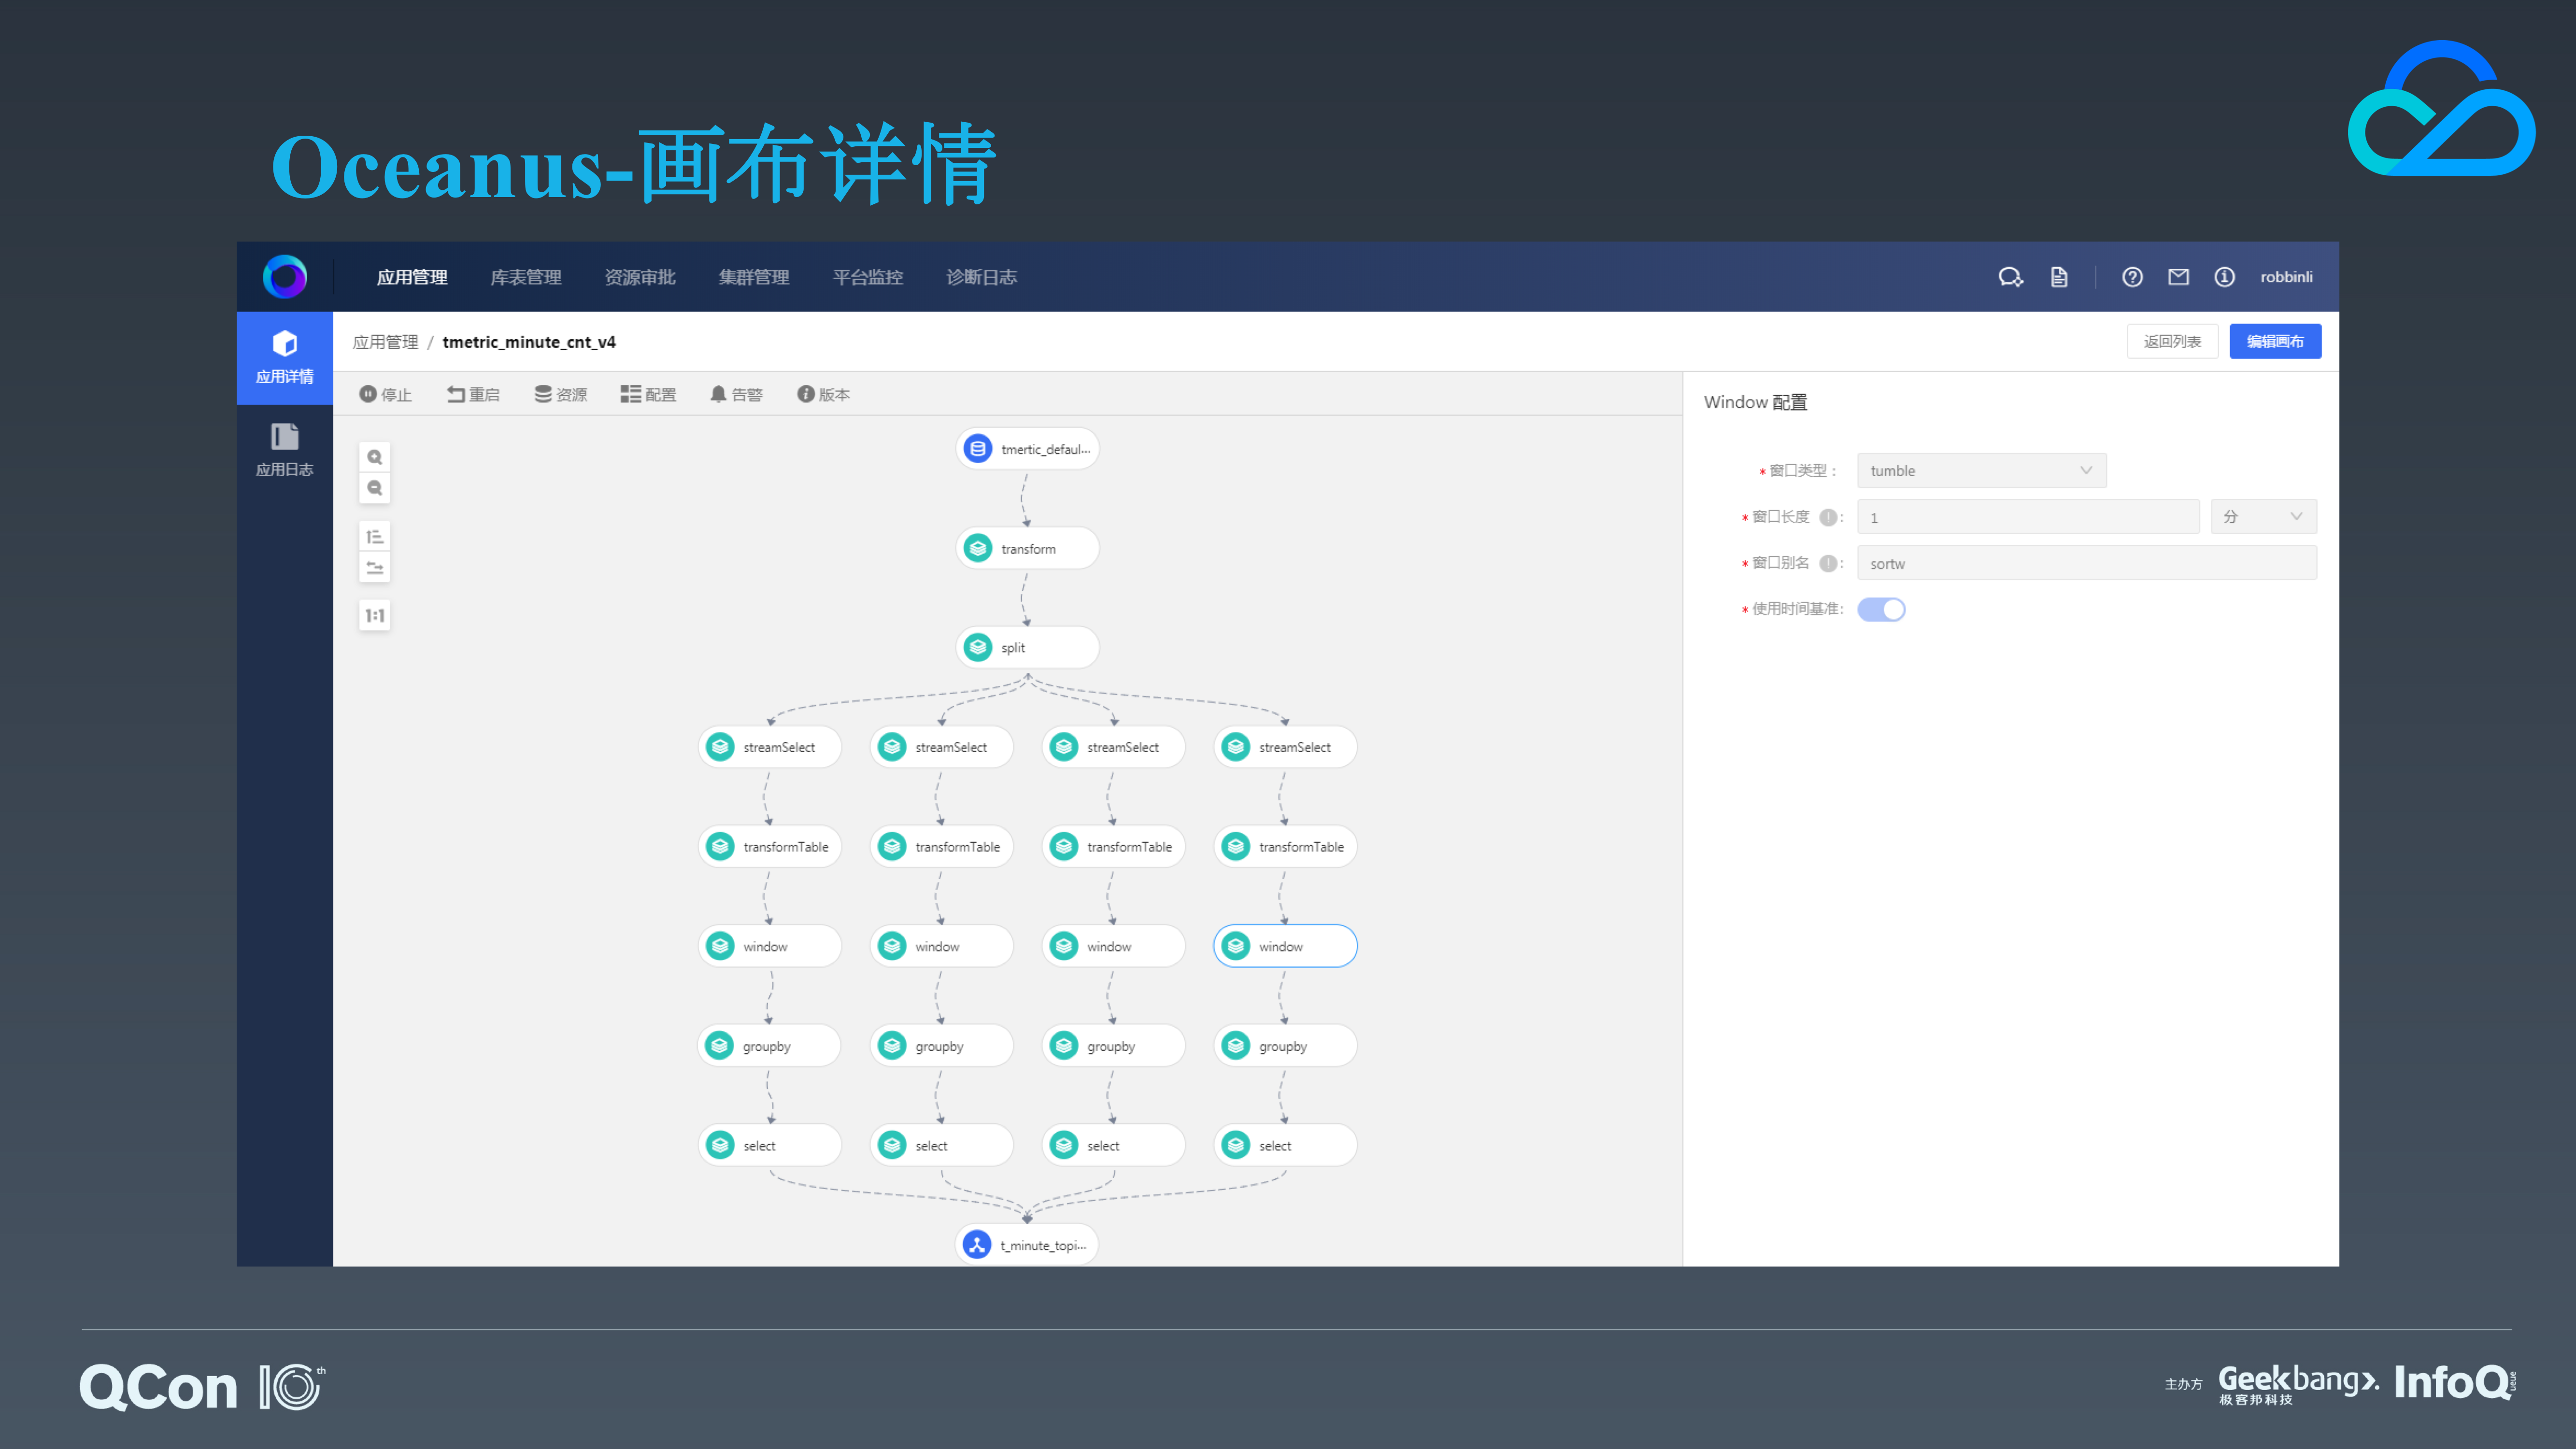Open the document icon in header
This screenshot has height=1449, width=2576.
pyautogui.click(x=2058, y=277)
